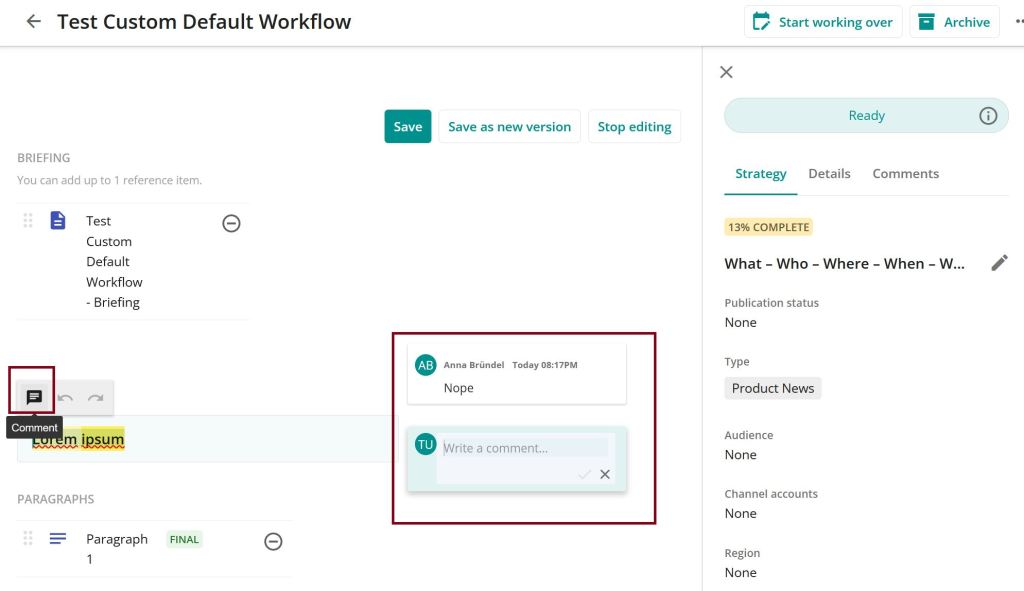1024x591 pixels.
Task: Click Stop editing button
Action: point(634,127)
